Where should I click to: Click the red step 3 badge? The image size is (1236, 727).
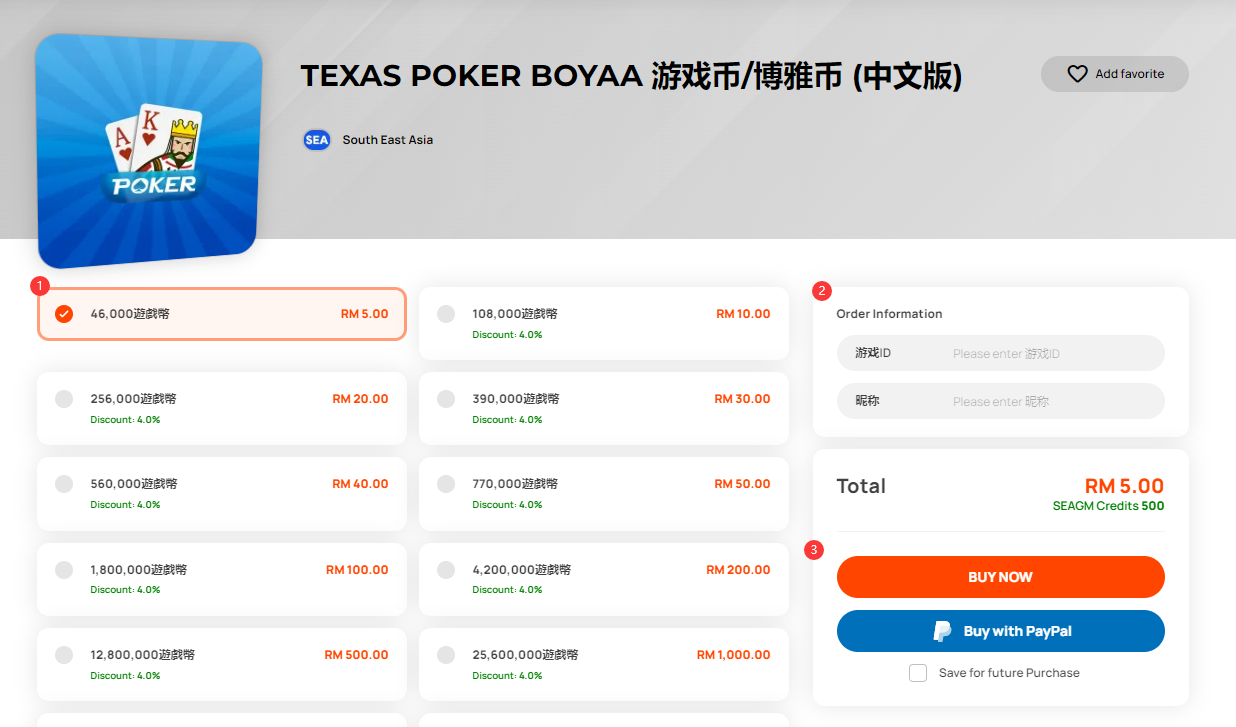click(814, 549)
